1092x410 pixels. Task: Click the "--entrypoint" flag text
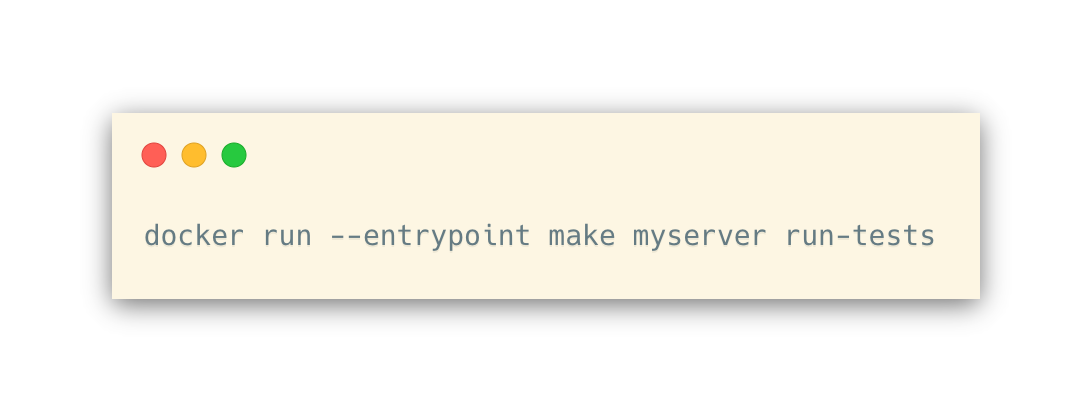(430, 237)
